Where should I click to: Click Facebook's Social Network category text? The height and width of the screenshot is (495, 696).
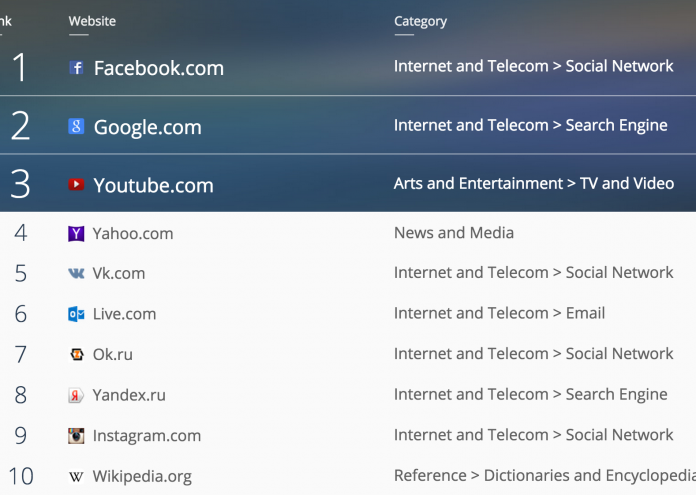point(534,66)
